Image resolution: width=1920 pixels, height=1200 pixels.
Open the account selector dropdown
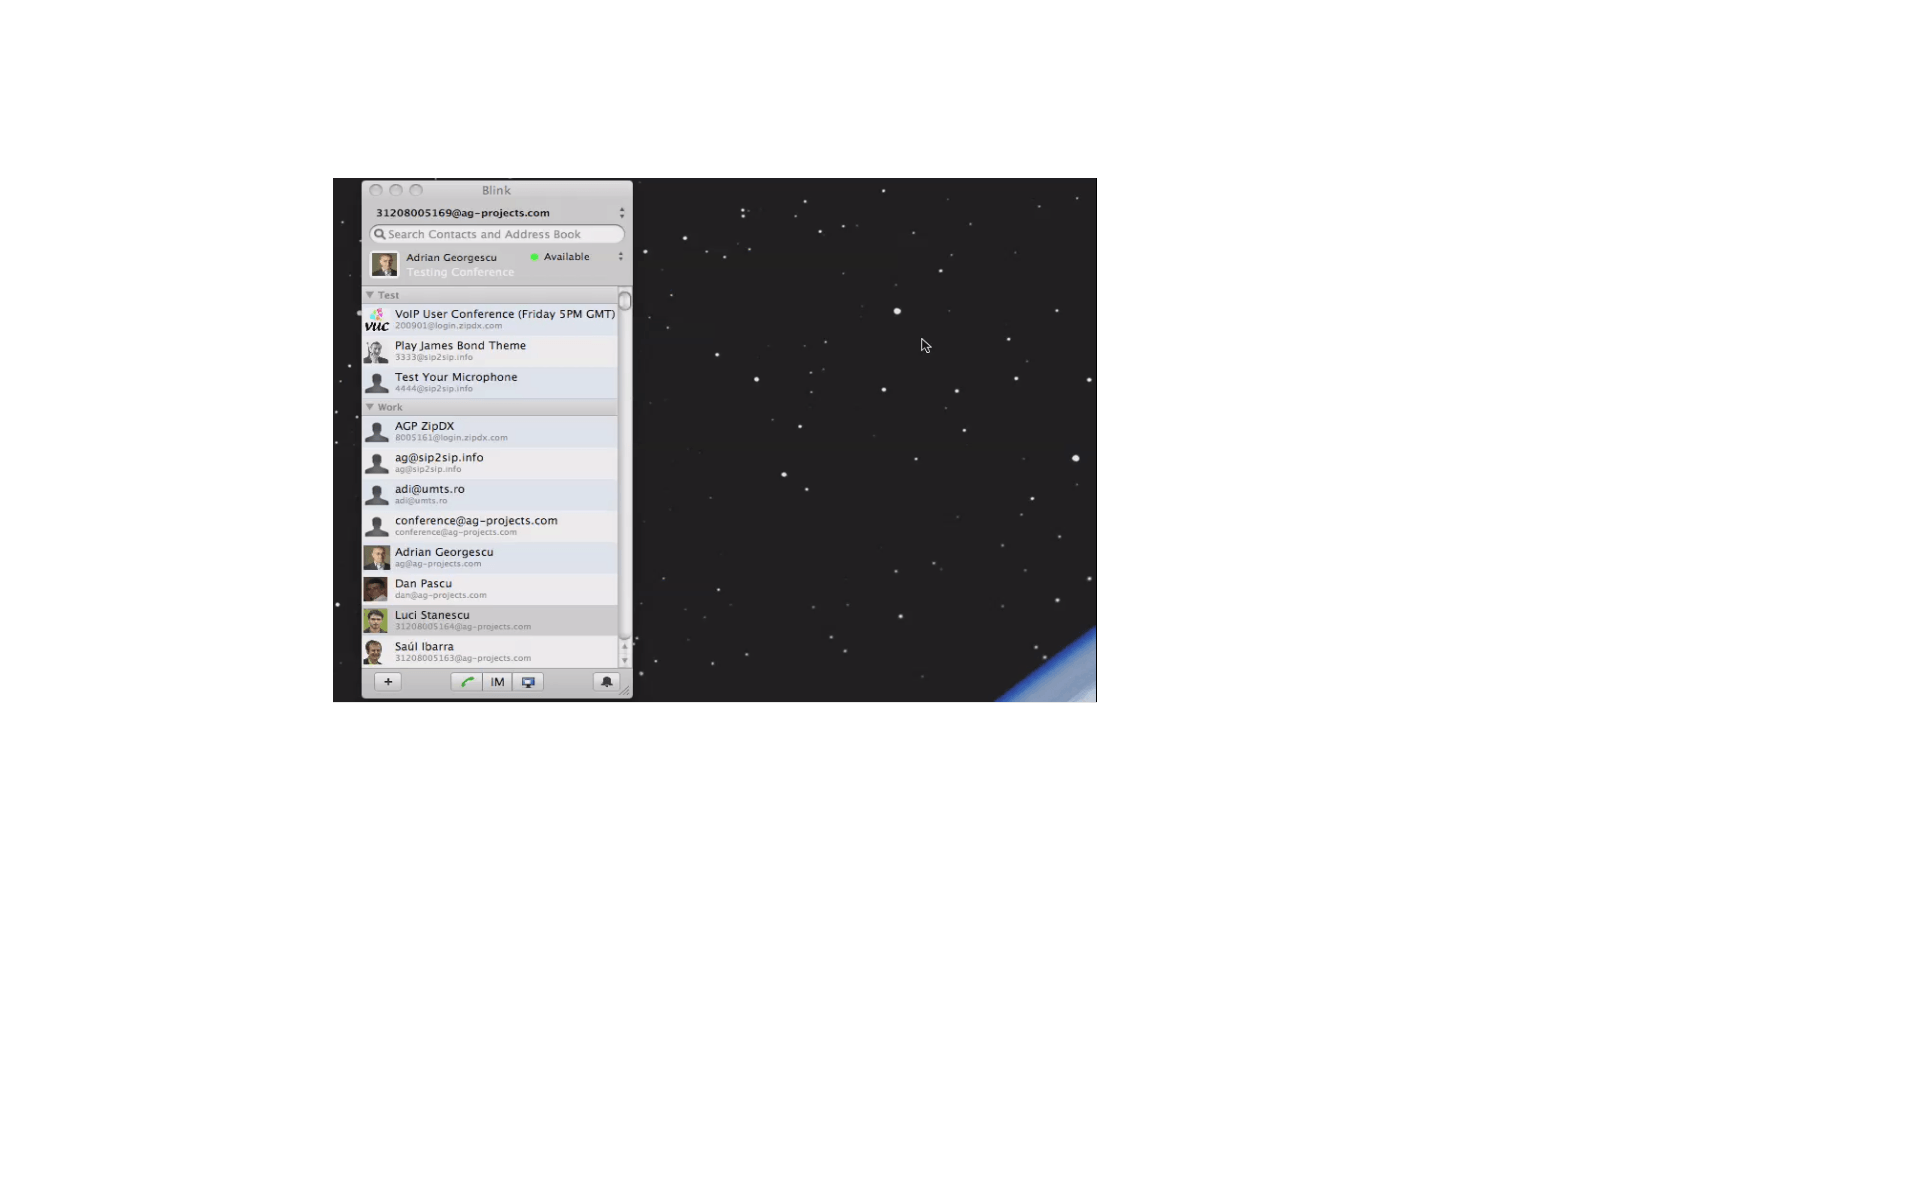click(x=621, y=213)
